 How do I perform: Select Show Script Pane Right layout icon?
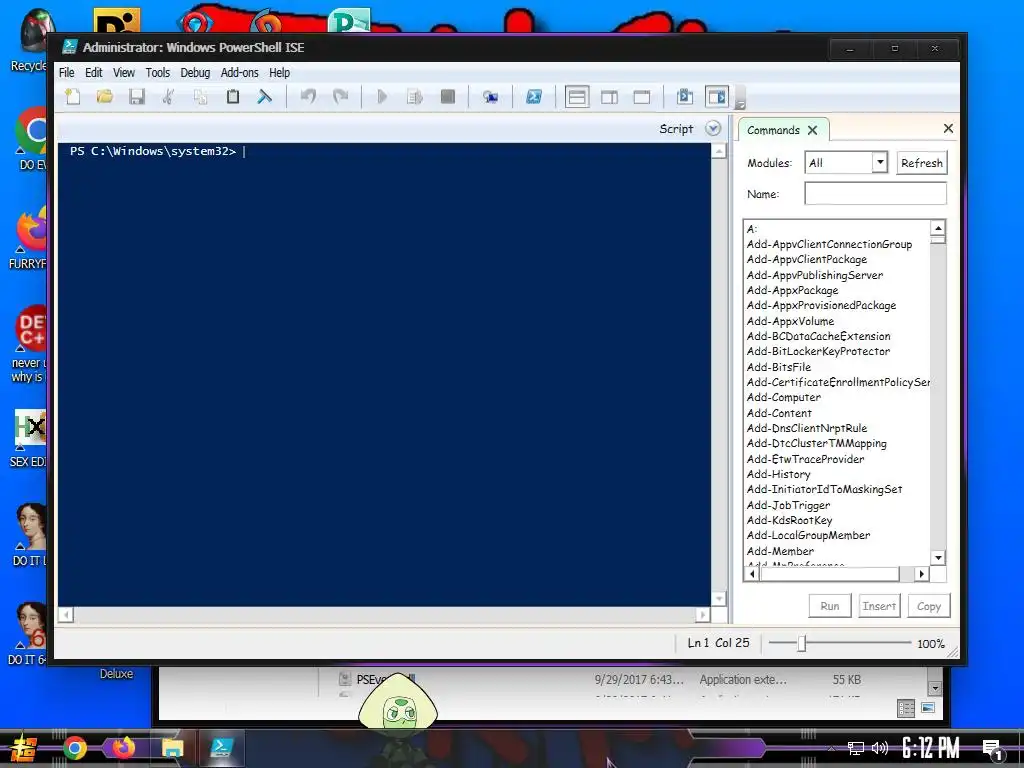(609, 97)
